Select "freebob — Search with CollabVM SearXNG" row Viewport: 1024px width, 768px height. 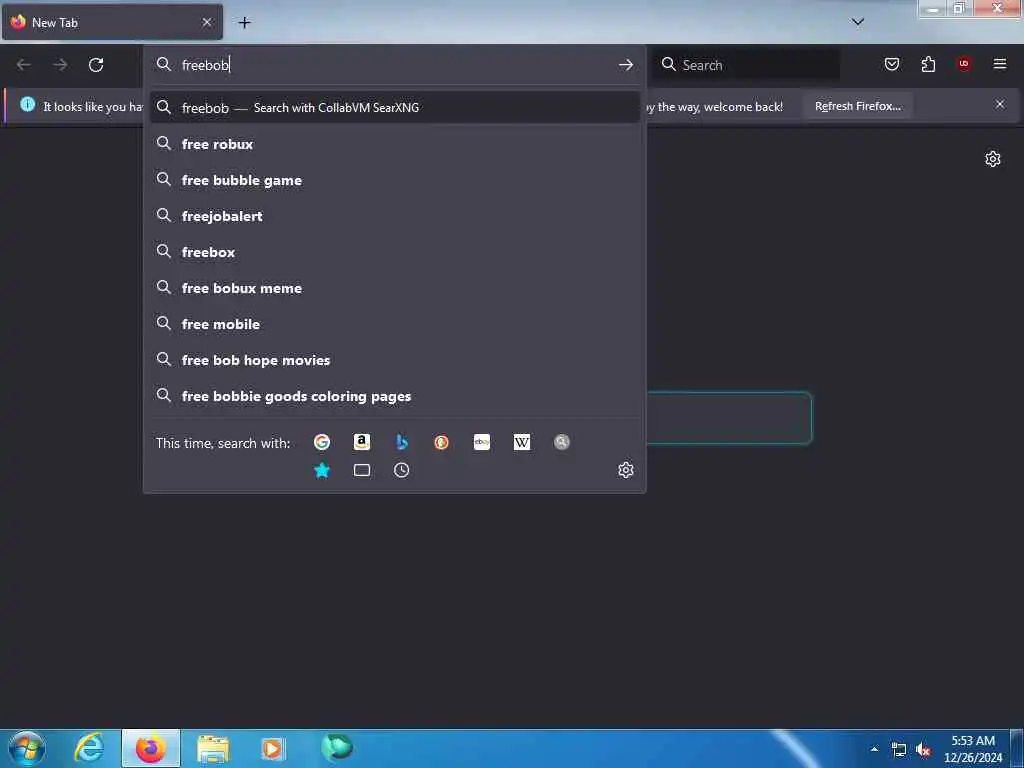point(394,108)
